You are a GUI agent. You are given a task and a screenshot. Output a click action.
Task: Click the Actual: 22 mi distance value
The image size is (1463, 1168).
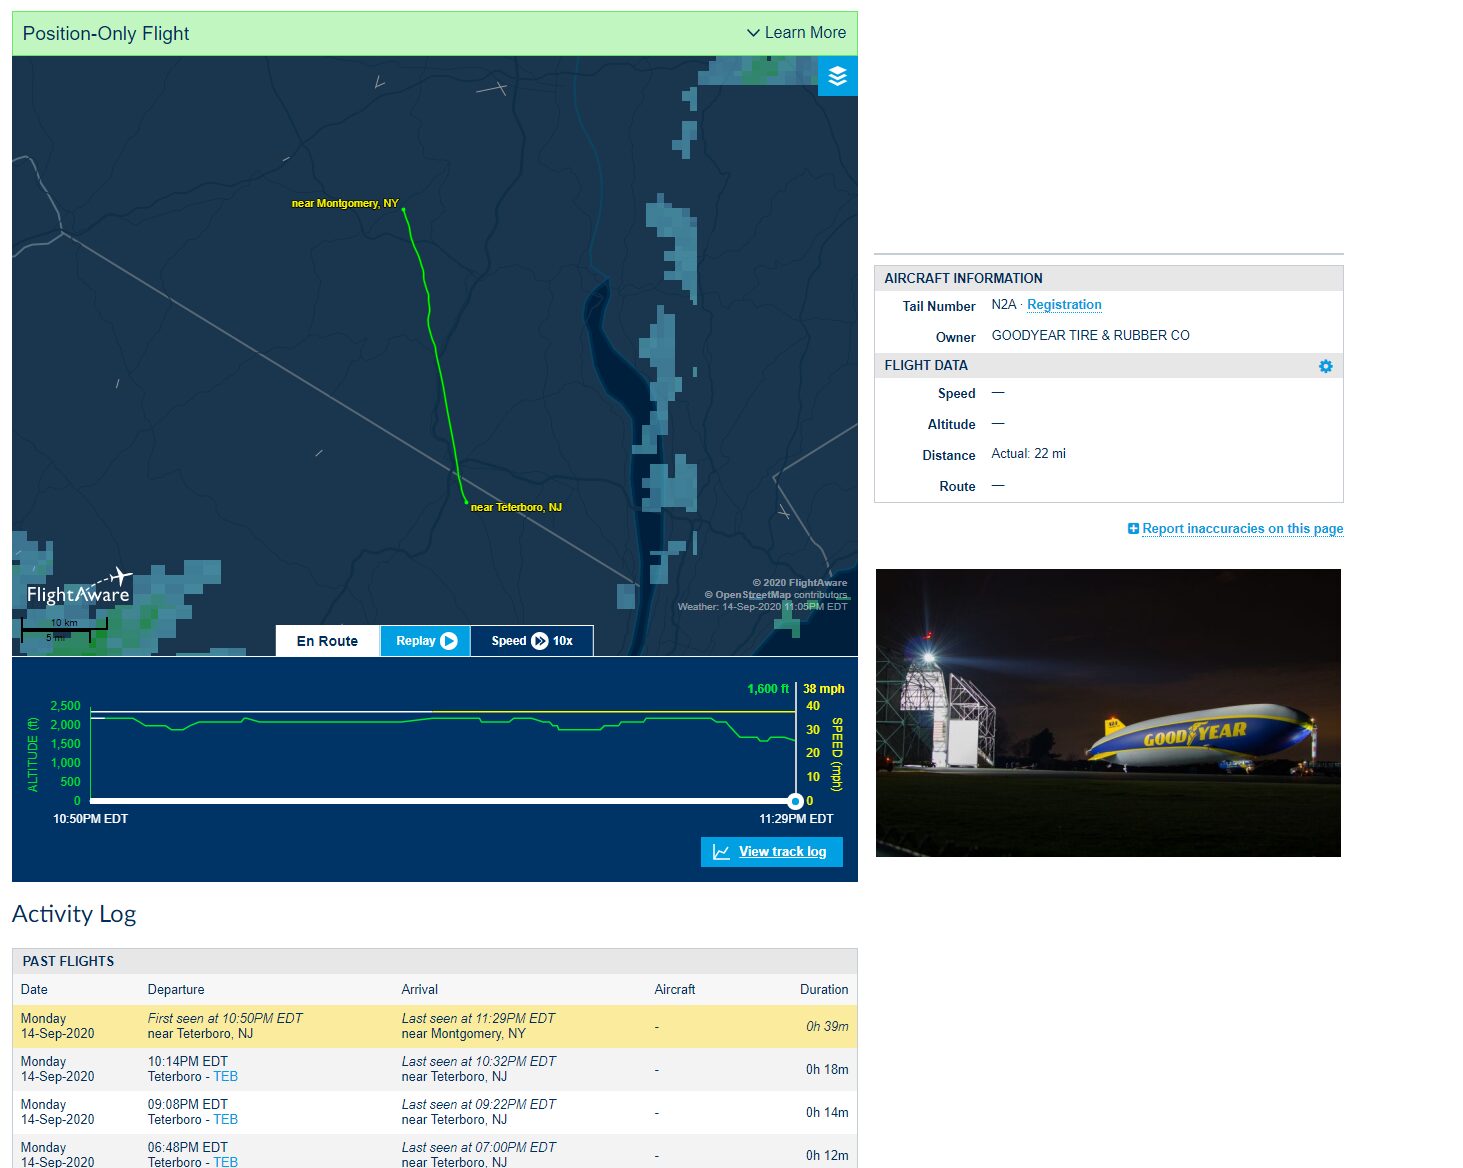pyautogui.click(x=1029, y=454)
